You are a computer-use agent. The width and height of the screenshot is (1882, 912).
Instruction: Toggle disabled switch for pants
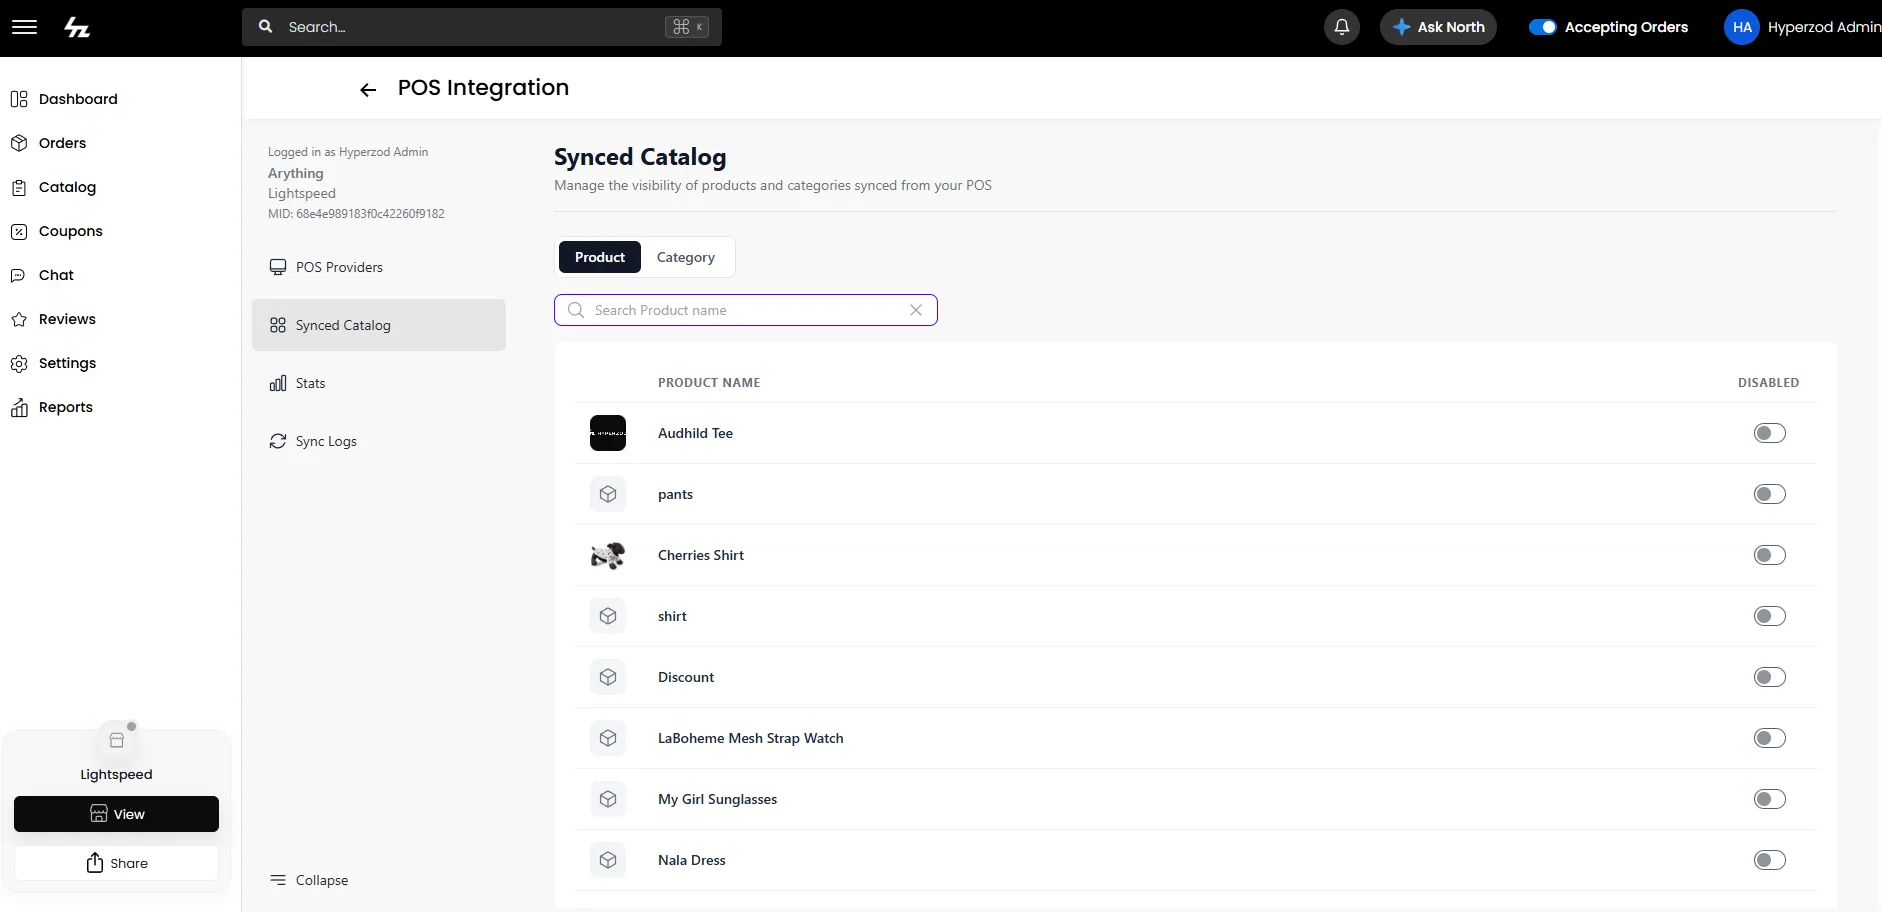[x=1769, y=494]
